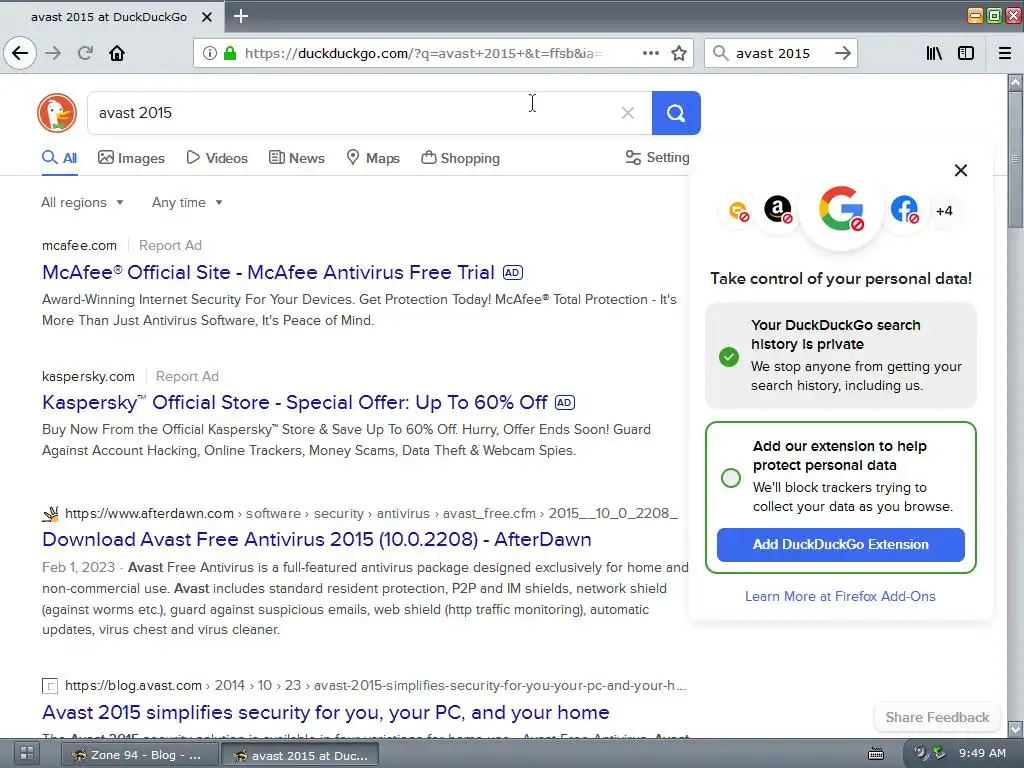This screenshot has height=768, width=1024.
Task: Clear the DuckDuckGo search query
Action: (628, 113)
